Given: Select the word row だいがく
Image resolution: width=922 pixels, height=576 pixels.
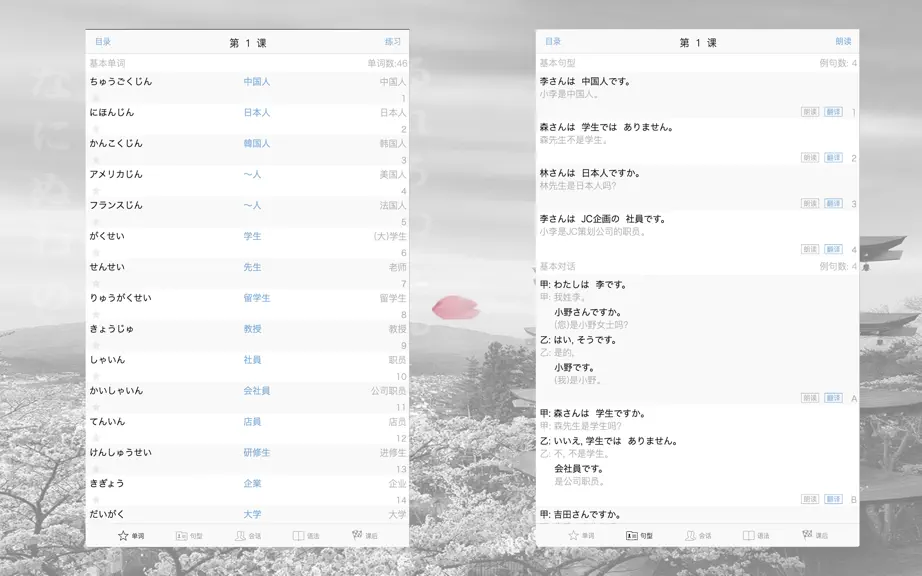Looking at the screenshot, I should tap(248, 514).
